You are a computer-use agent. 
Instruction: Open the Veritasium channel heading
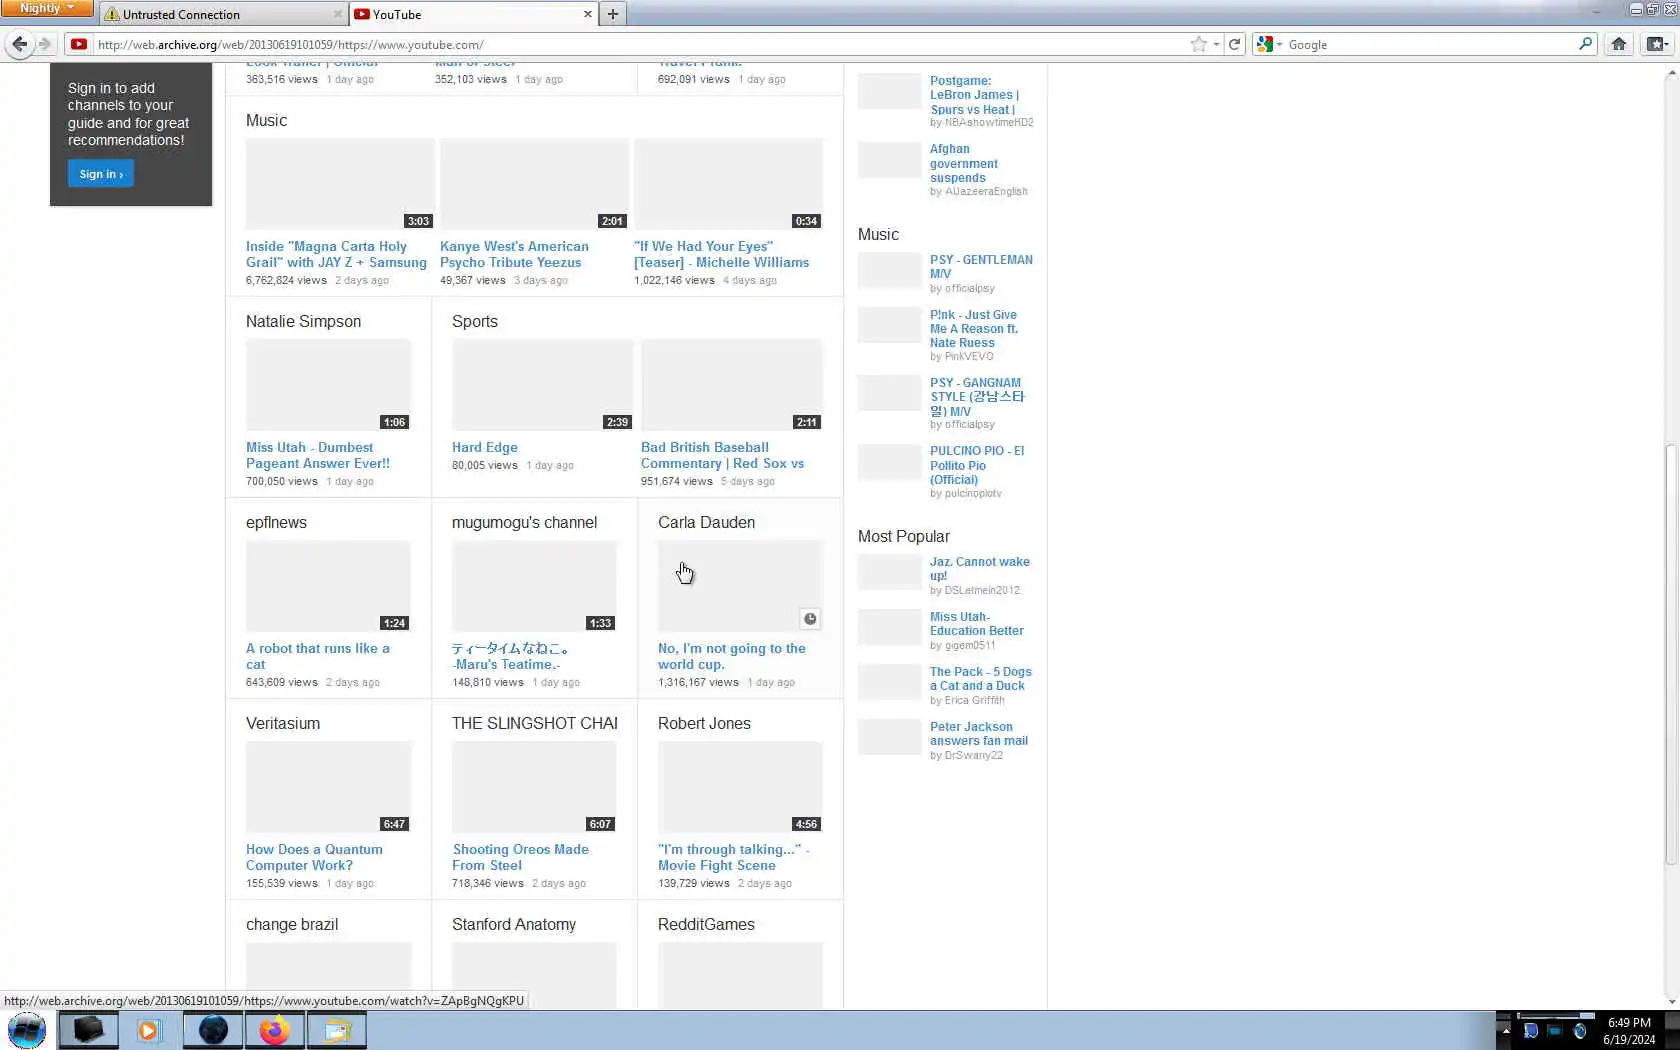[x=283, y=723]
